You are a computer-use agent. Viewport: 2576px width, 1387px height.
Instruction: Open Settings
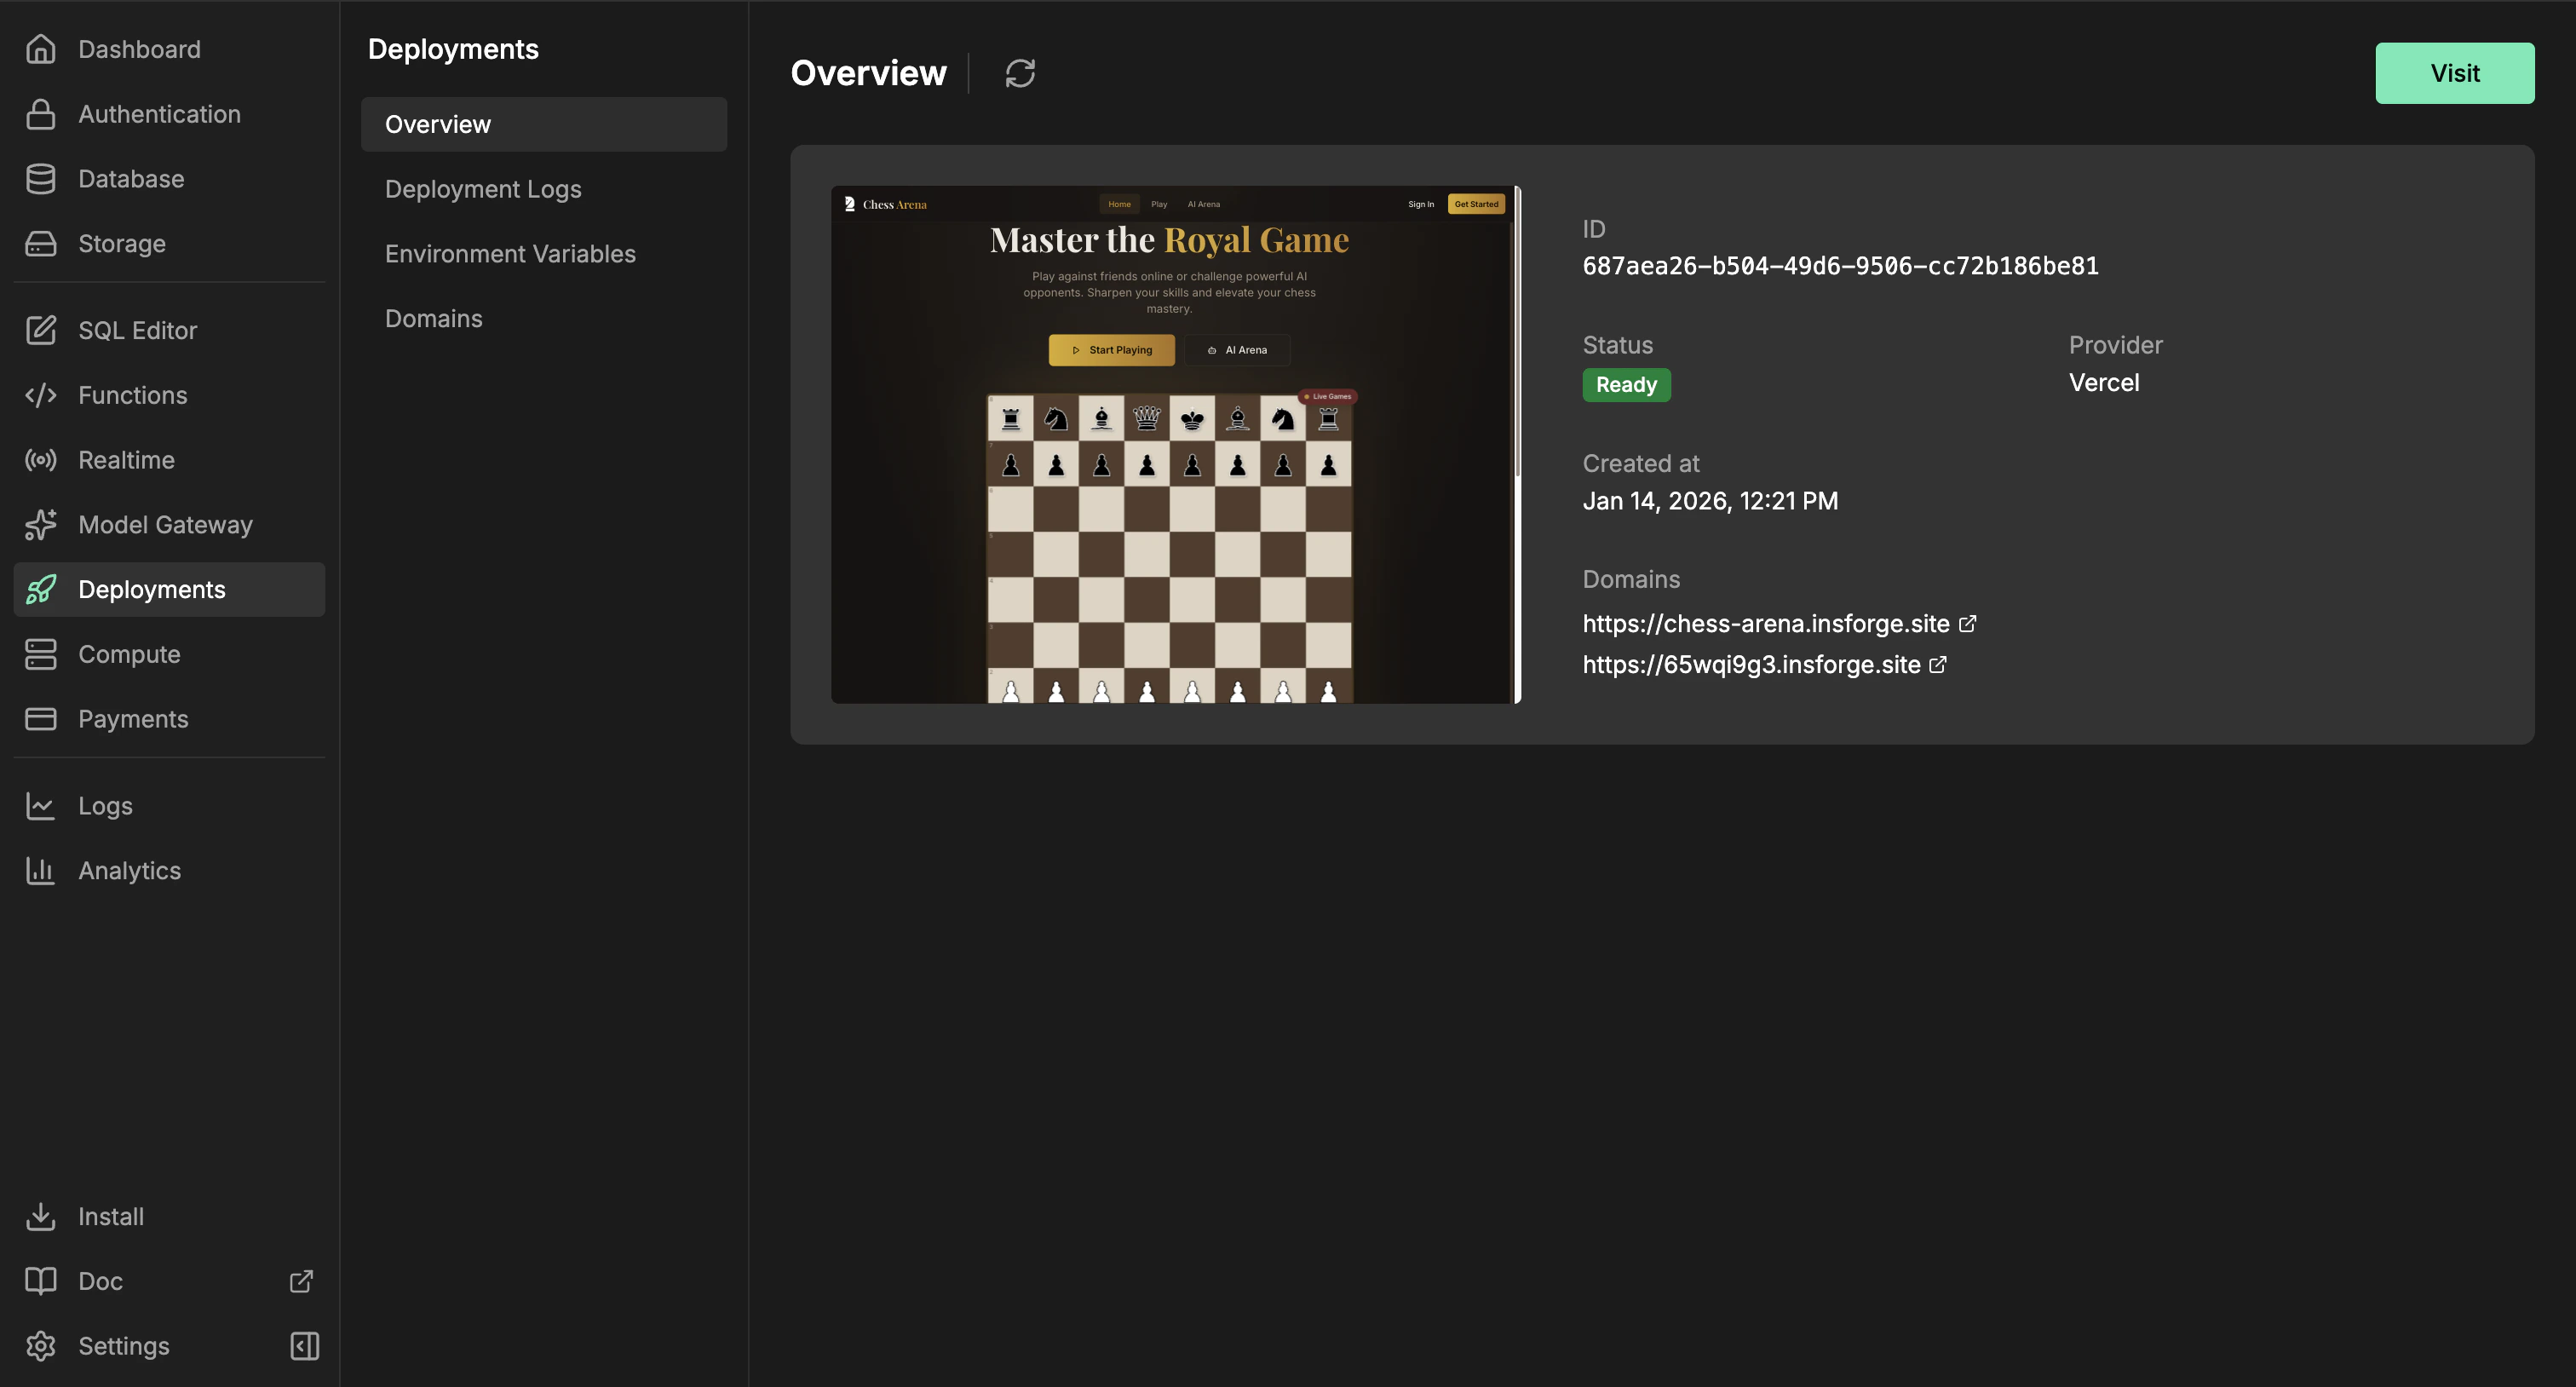coord(124,1346)
